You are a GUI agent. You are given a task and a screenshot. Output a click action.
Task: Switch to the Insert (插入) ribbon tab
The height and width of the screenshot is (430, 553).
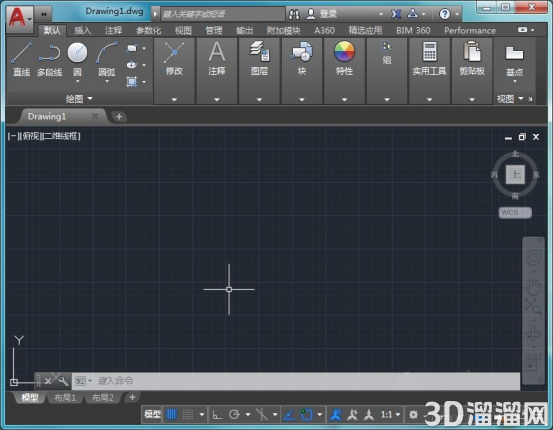[x=83, y=31]
